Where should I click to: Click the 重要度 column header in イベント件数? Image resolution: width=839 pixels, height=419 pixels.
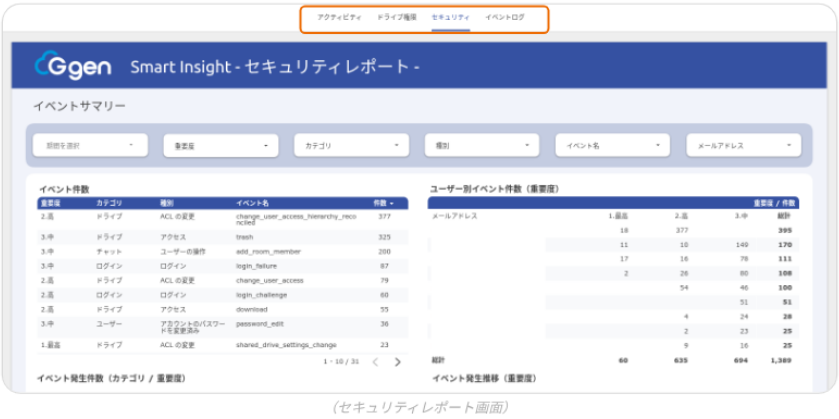tap(50, 203)
